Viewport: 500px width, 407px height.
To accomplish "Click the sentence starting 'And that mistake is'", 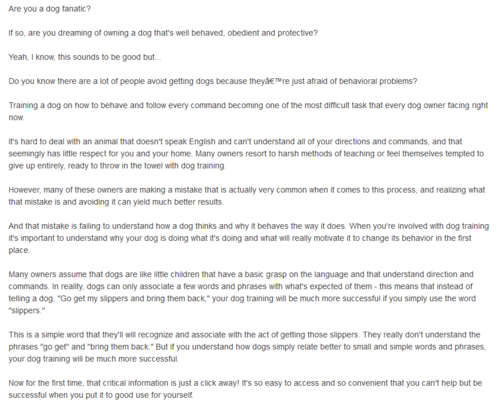I will (x=177, y=226).
